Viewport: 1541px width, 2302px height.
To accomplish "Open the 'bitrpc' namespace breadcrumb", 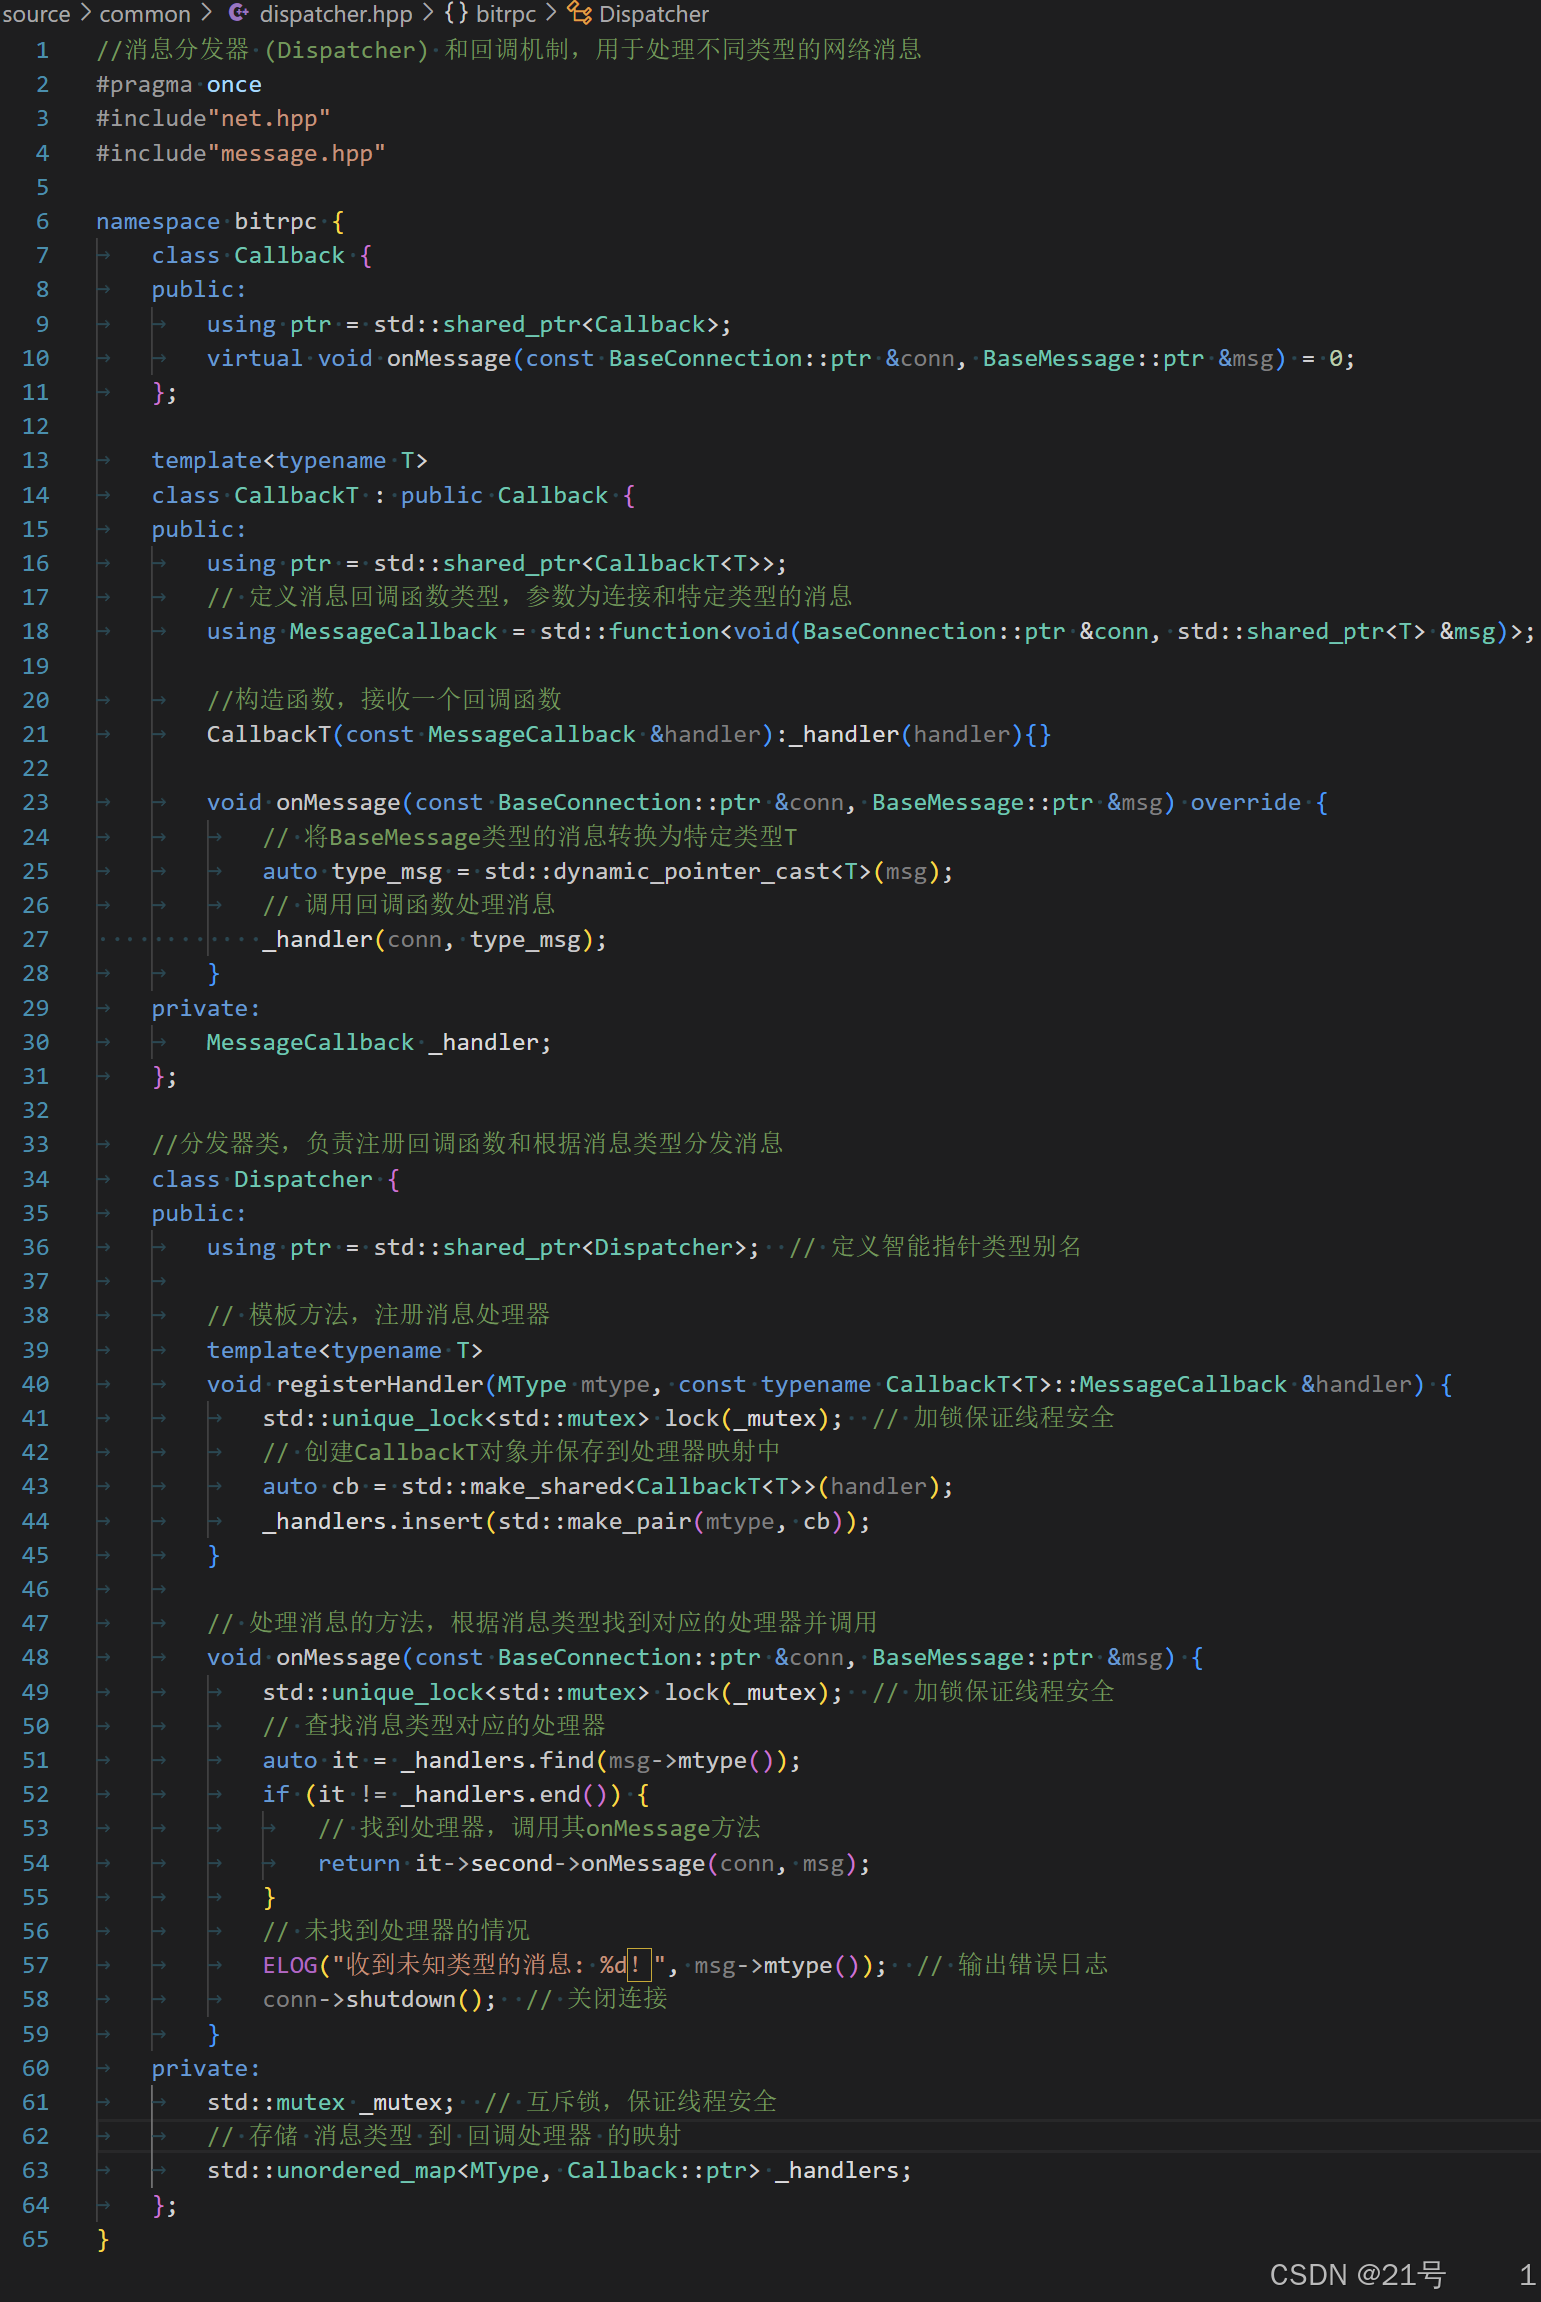I will 506,14.
